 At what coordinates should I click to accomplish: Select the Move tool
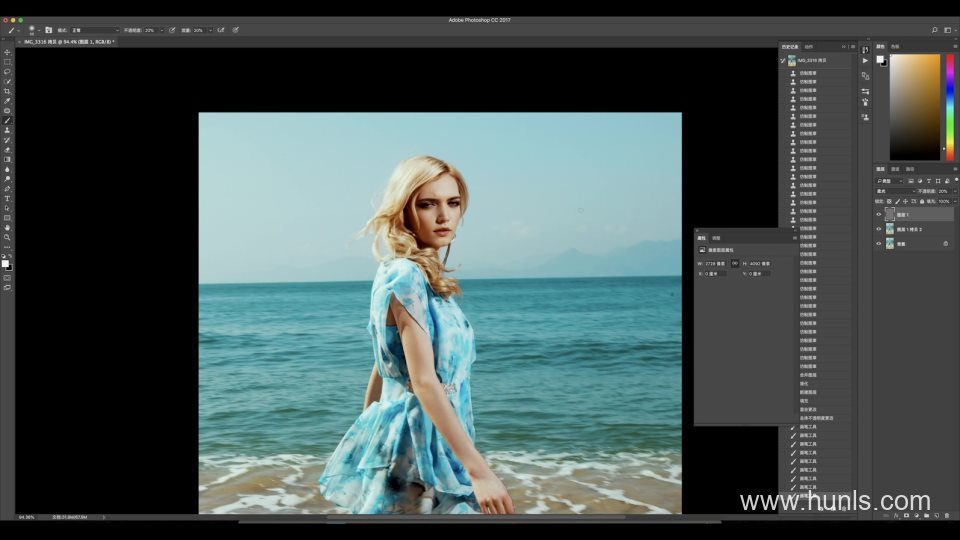click(7, 52)
